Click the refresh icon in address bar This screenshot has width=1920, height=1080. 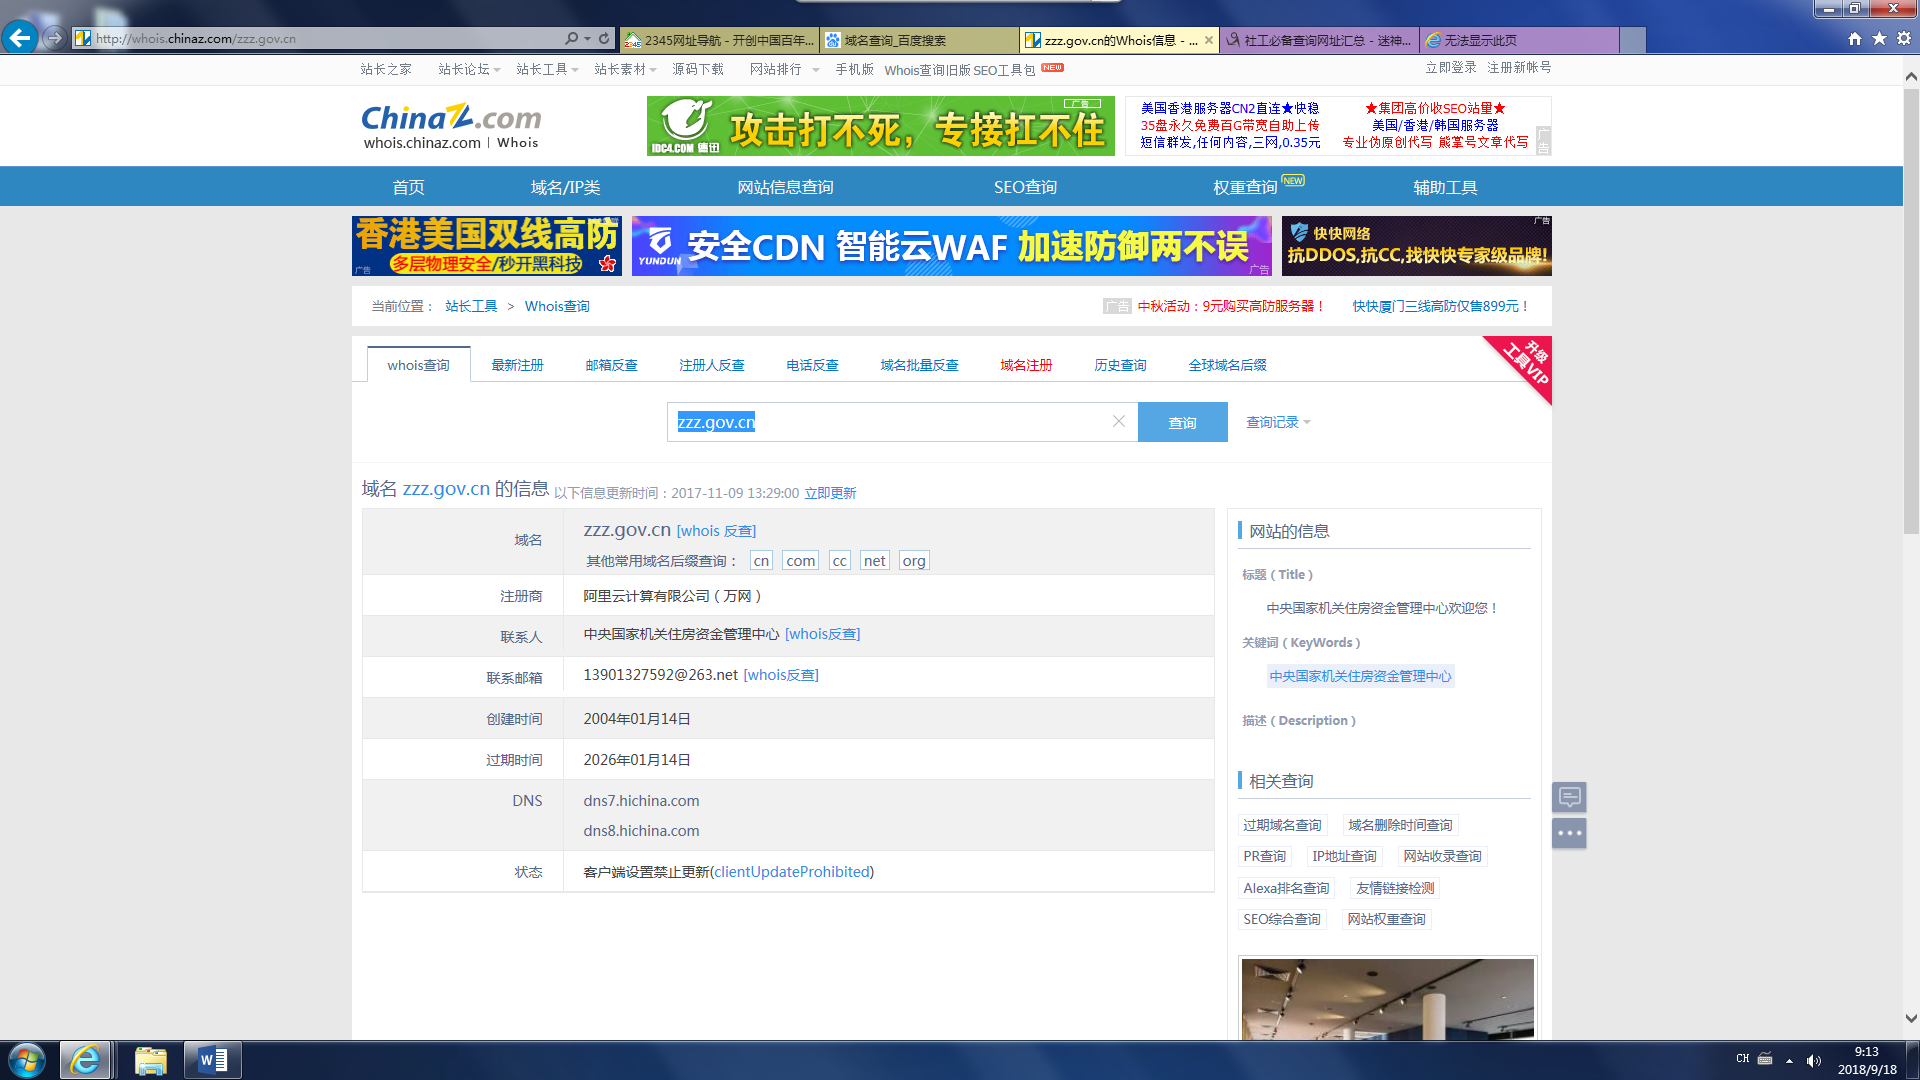[x=604, y=38]
